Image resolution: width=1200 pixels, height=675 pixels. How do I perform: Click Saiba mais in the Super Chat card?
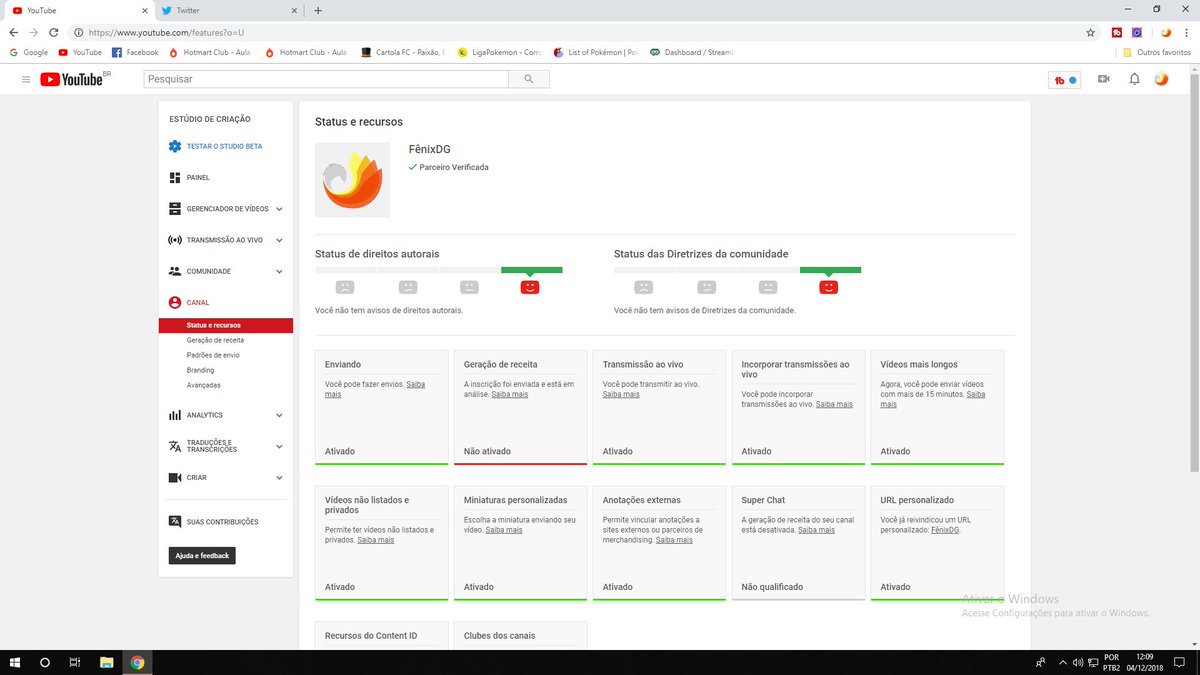point(816,530)
